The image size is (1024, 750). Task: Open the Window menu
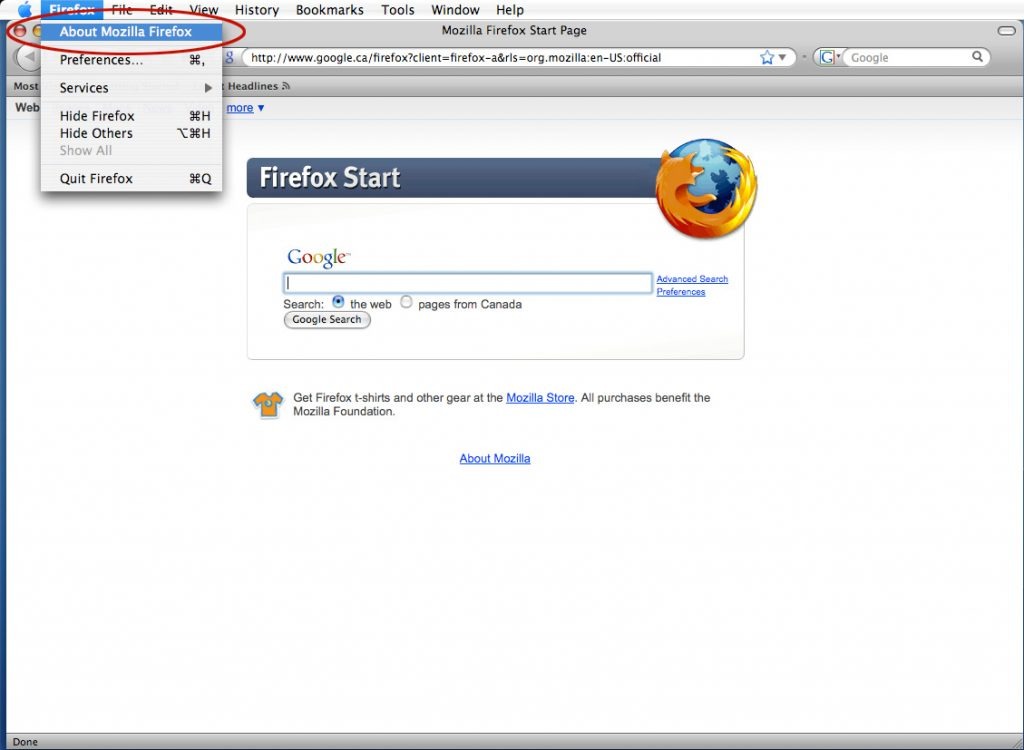tap(455, 10)
